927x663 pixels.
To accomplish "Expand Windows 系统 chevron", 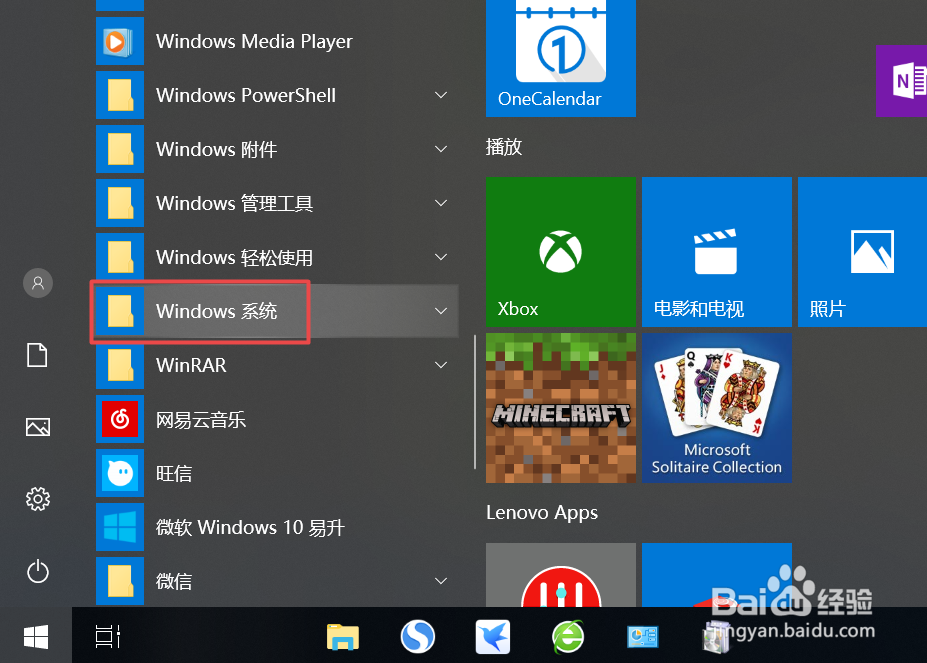I will [440, 311].
